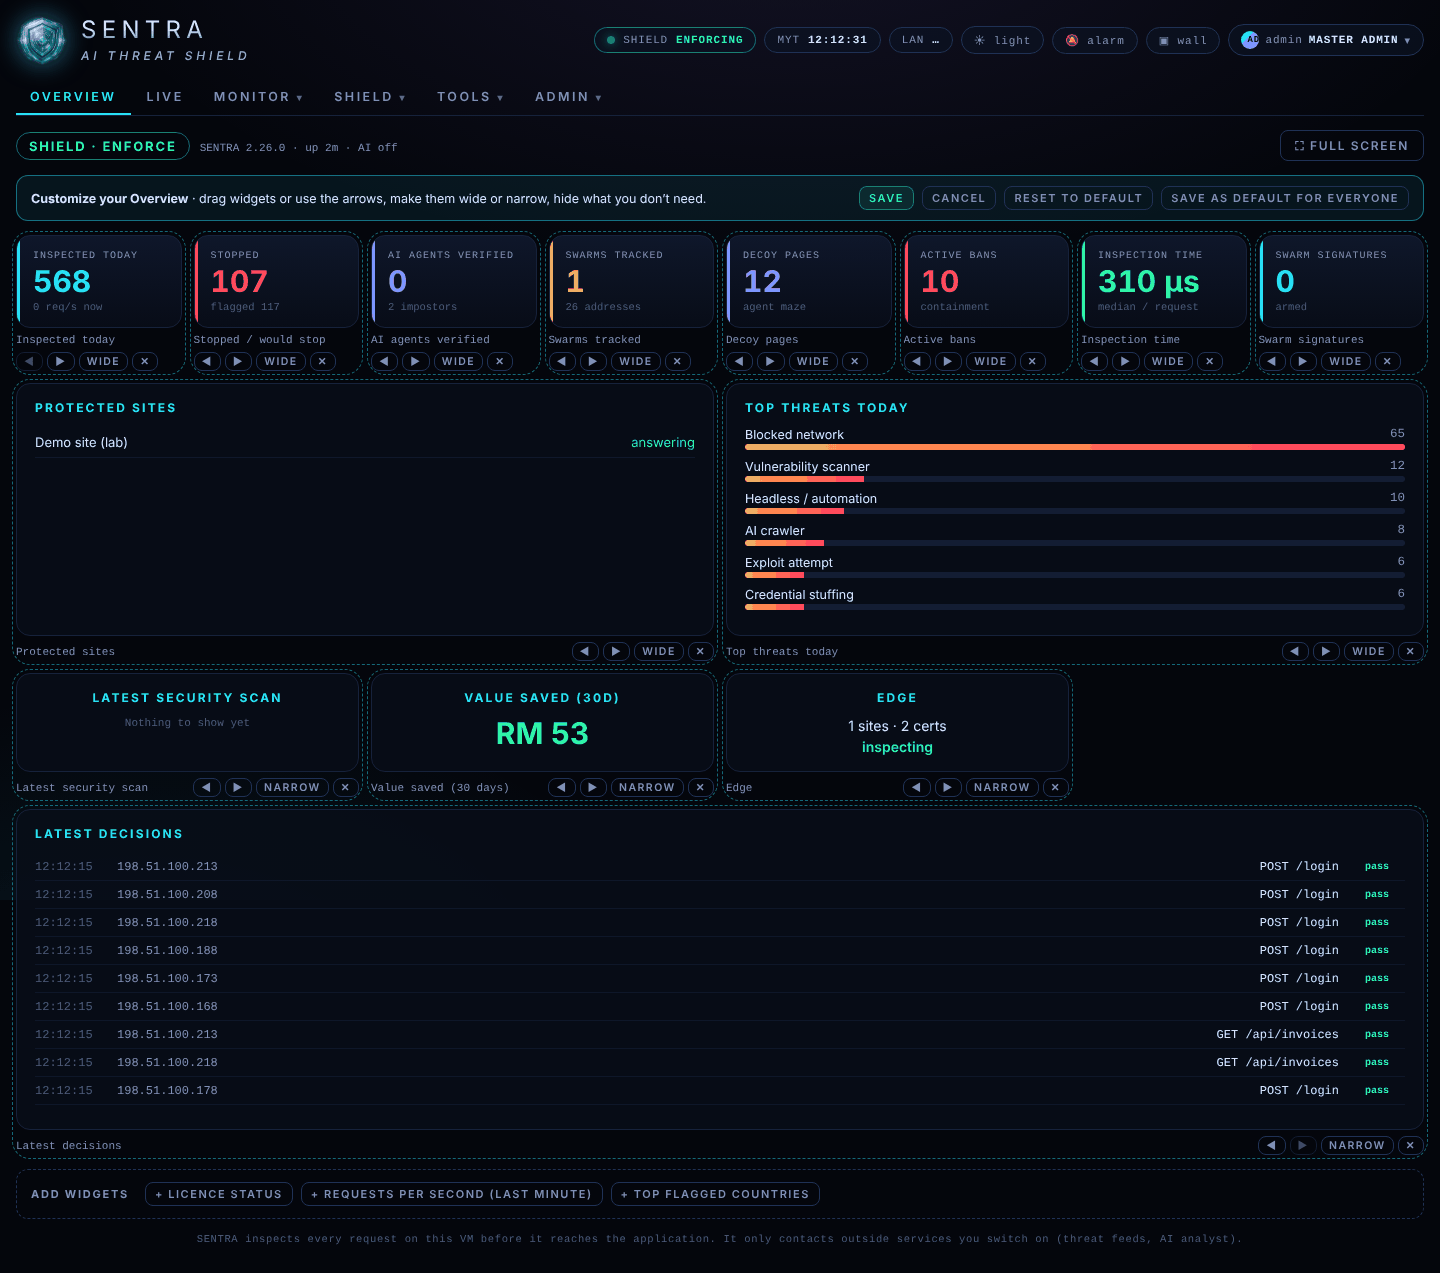This screenshot has height=1273, width=1440.
Task: Move Inspected today widget left
Action: tap(30, 361)
